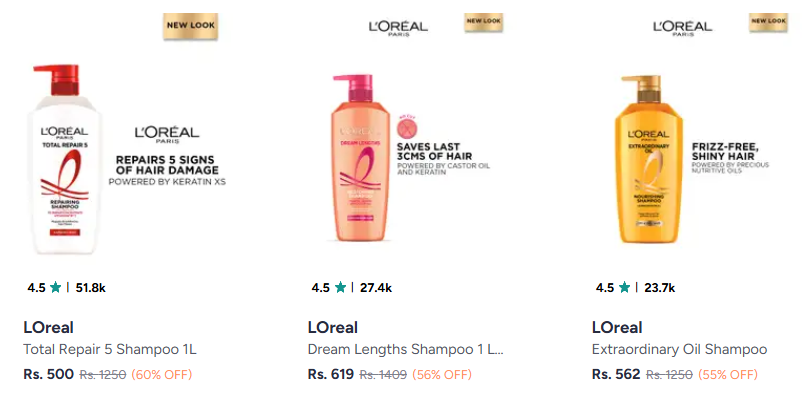Click L'Oreal Paris logo above Dream Lengths
This screenshot has width=803, height=415.
[397, 28]
